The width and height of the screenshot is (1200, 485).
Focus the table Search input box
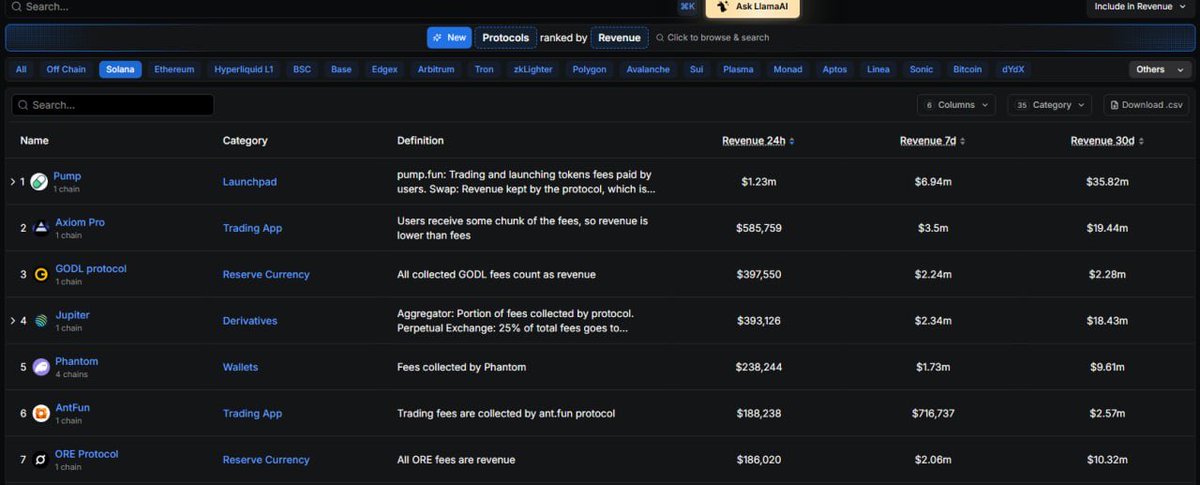pos(112,105)
